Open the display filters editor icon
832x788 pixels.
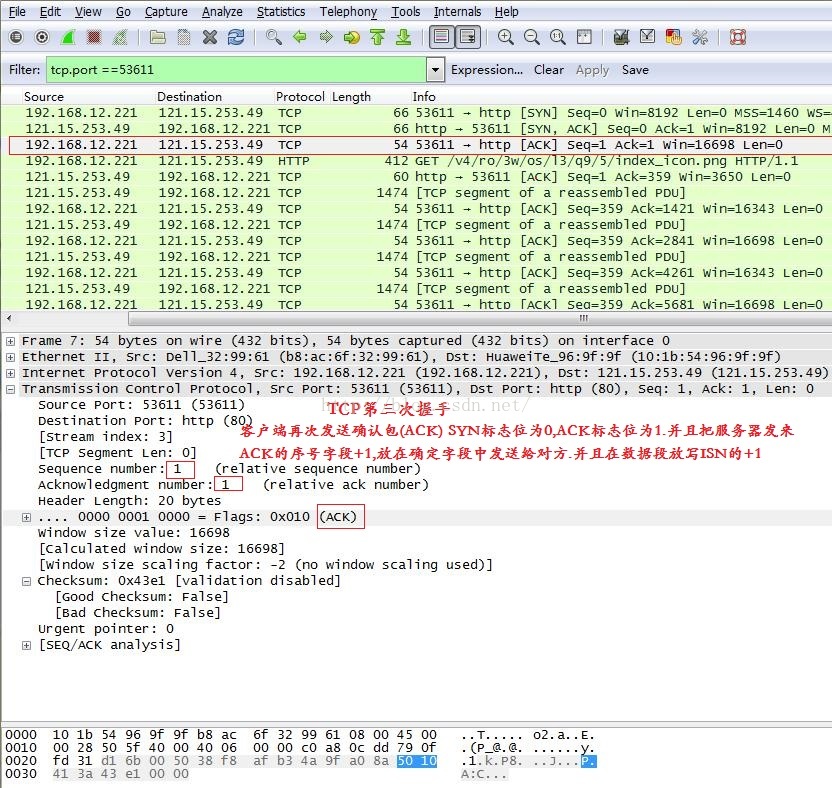647,37
